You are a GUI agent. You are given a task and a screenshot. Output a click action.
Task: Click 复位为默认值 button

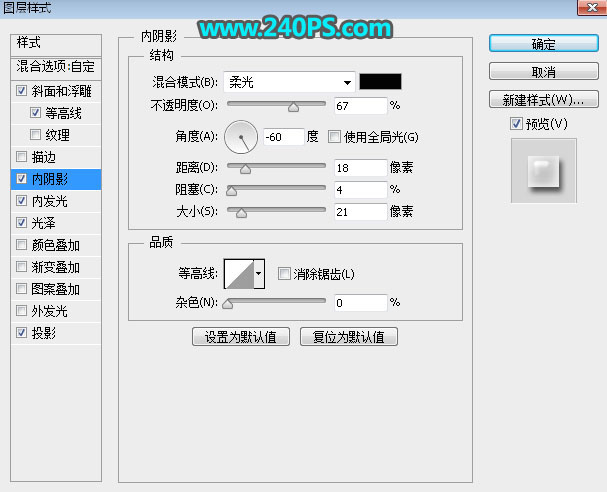point(349,337)
